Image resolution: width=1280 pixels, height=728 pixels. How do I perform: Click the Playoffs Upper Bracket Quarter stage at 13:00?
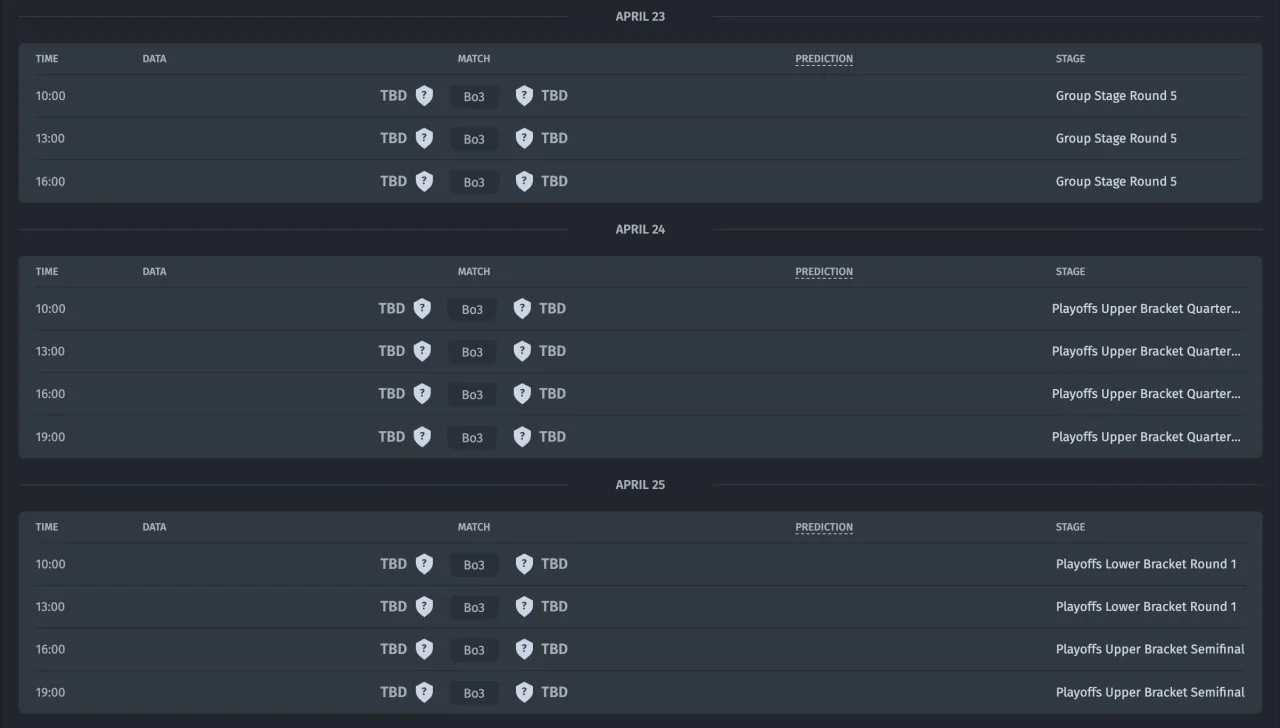1146,351
